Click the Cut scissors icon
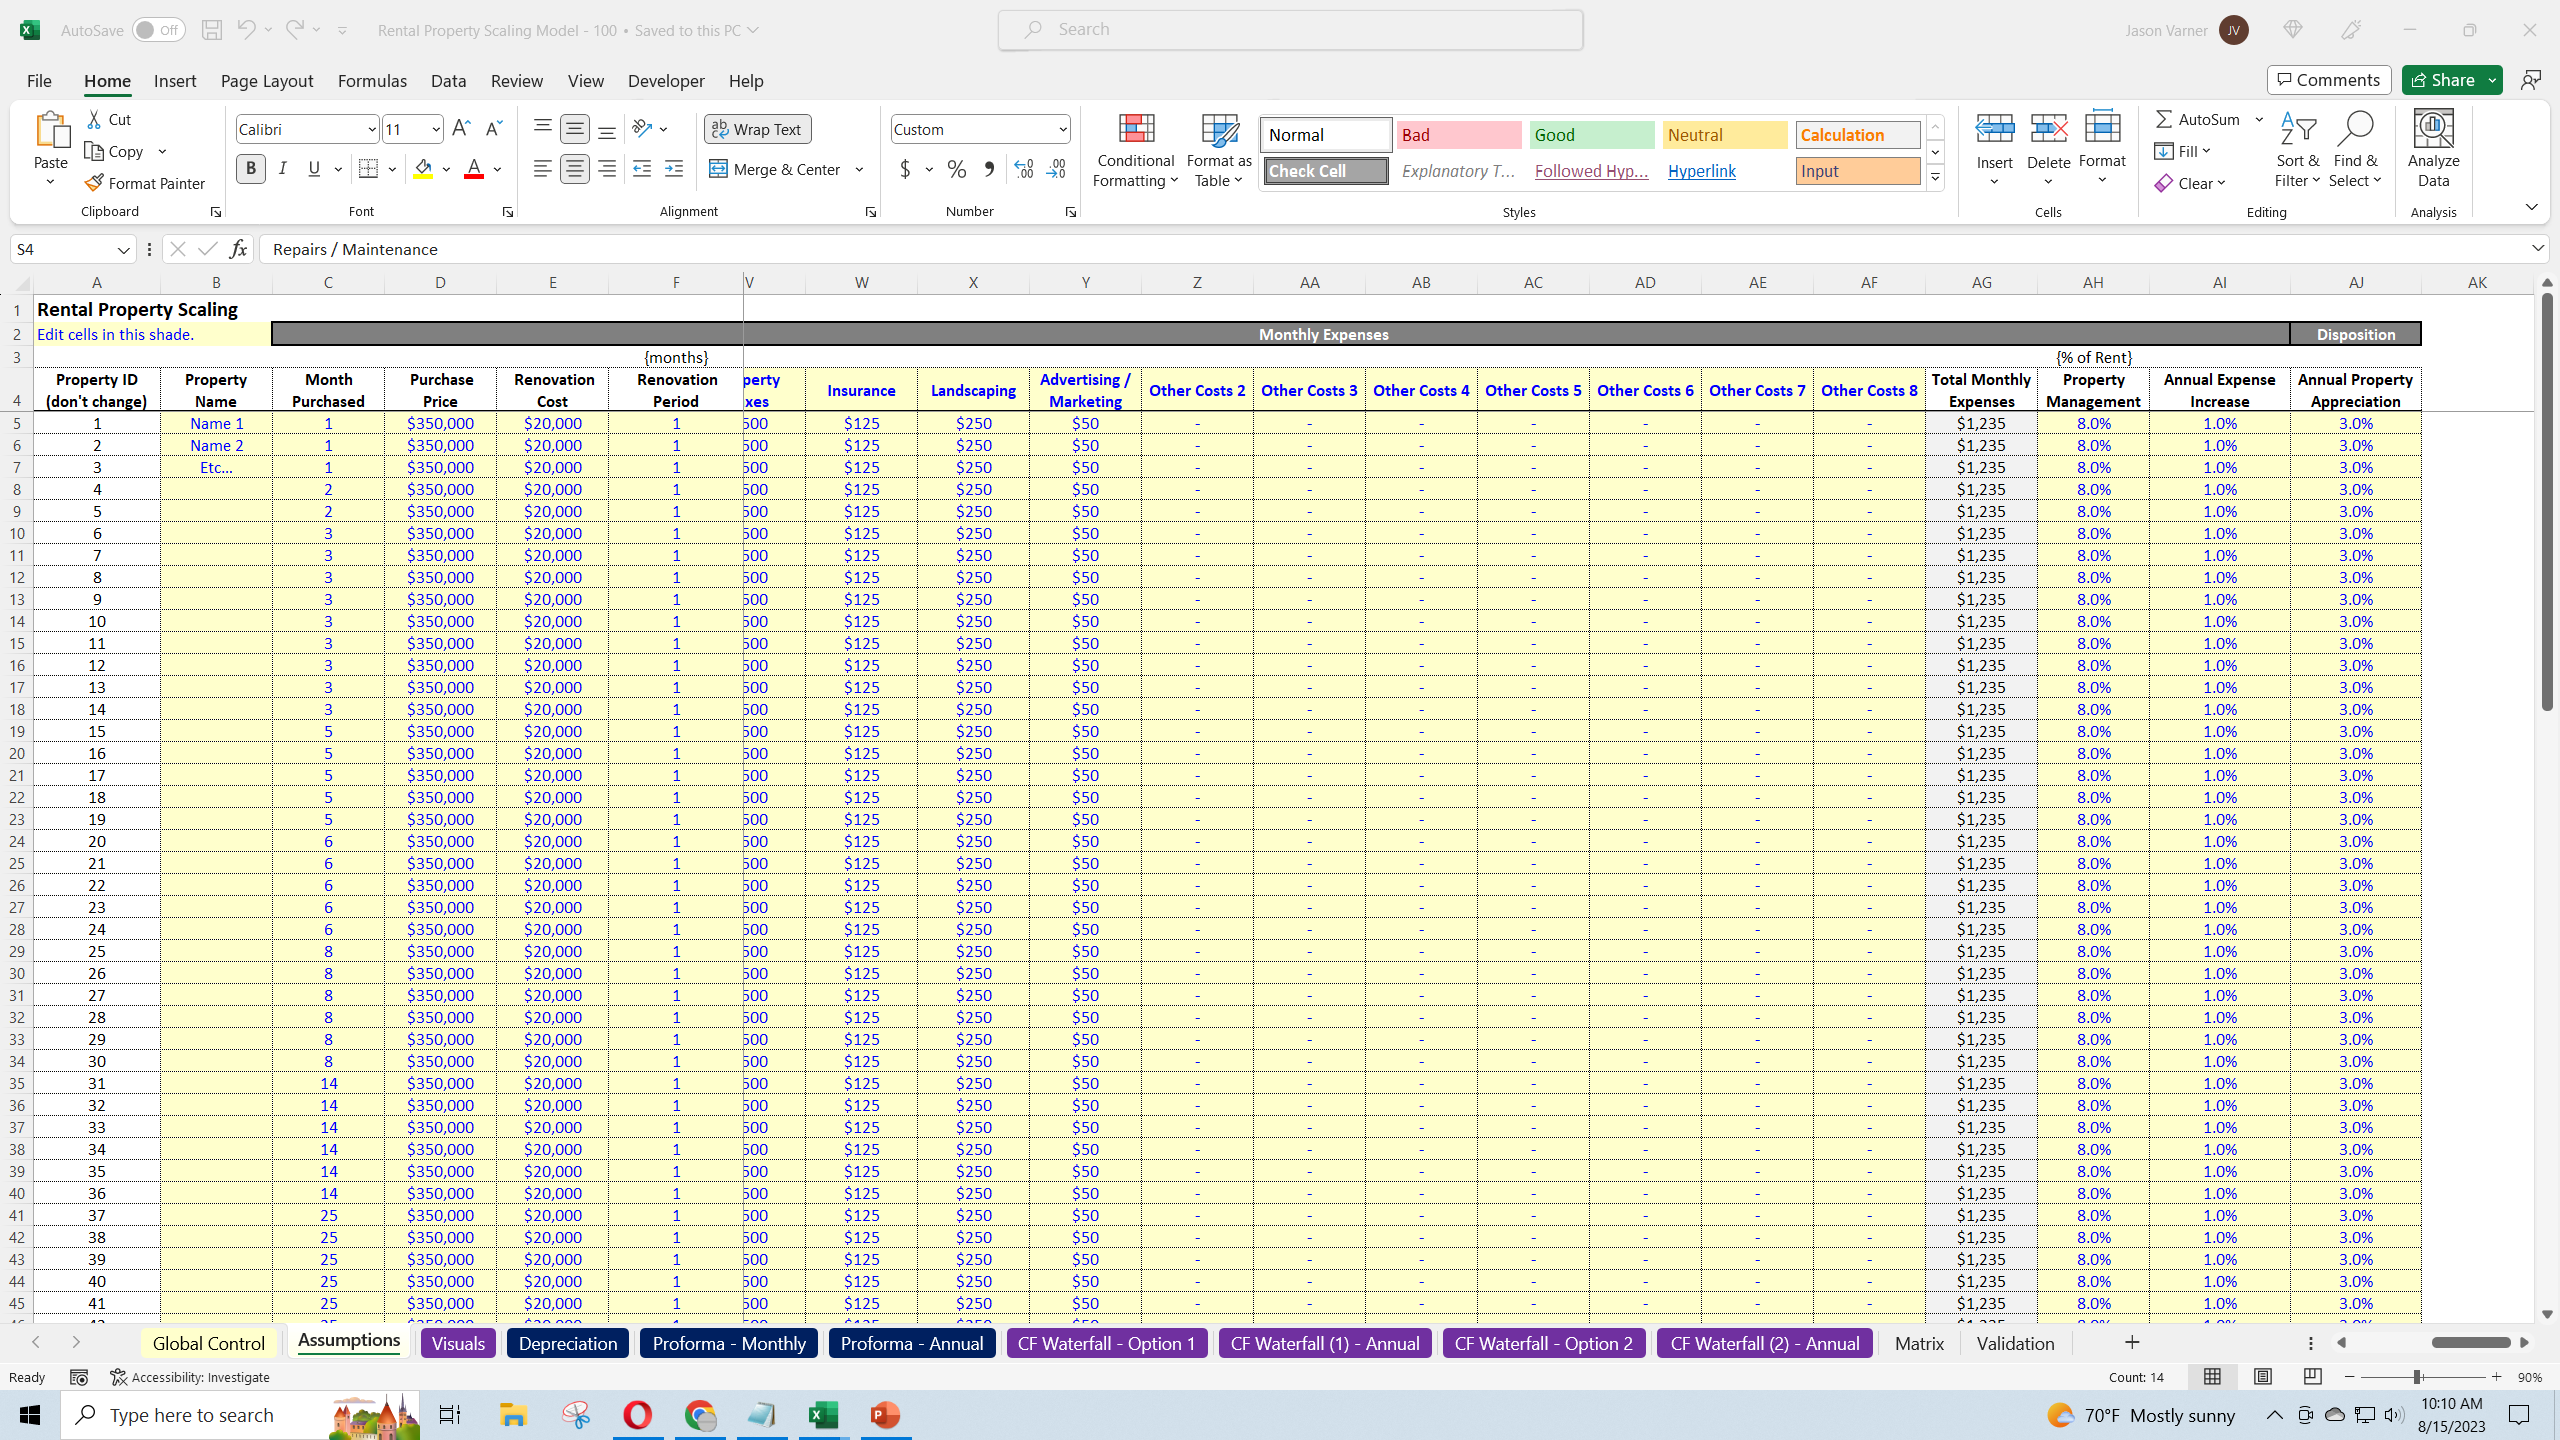2560x1440 pixels. click(94, 119)
